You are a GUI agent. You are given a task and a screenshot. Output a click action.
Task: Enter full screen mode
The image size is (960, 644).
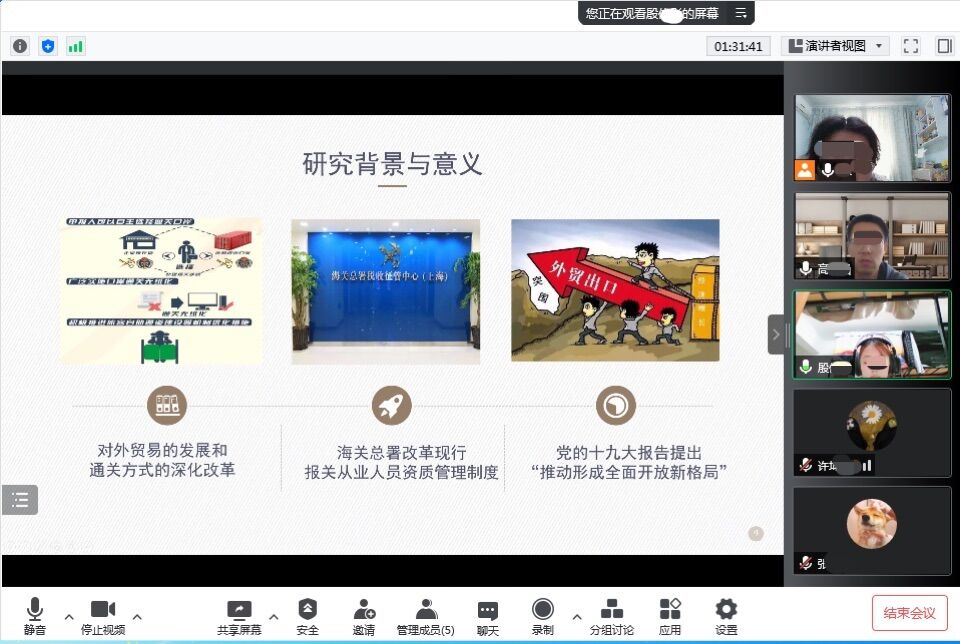tap(910, 46)
